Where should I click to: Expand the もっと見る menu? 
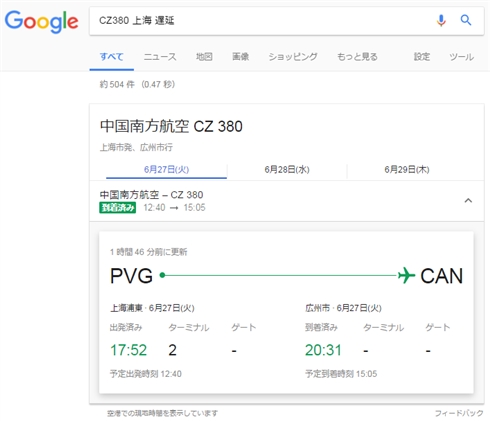[357, 57]
